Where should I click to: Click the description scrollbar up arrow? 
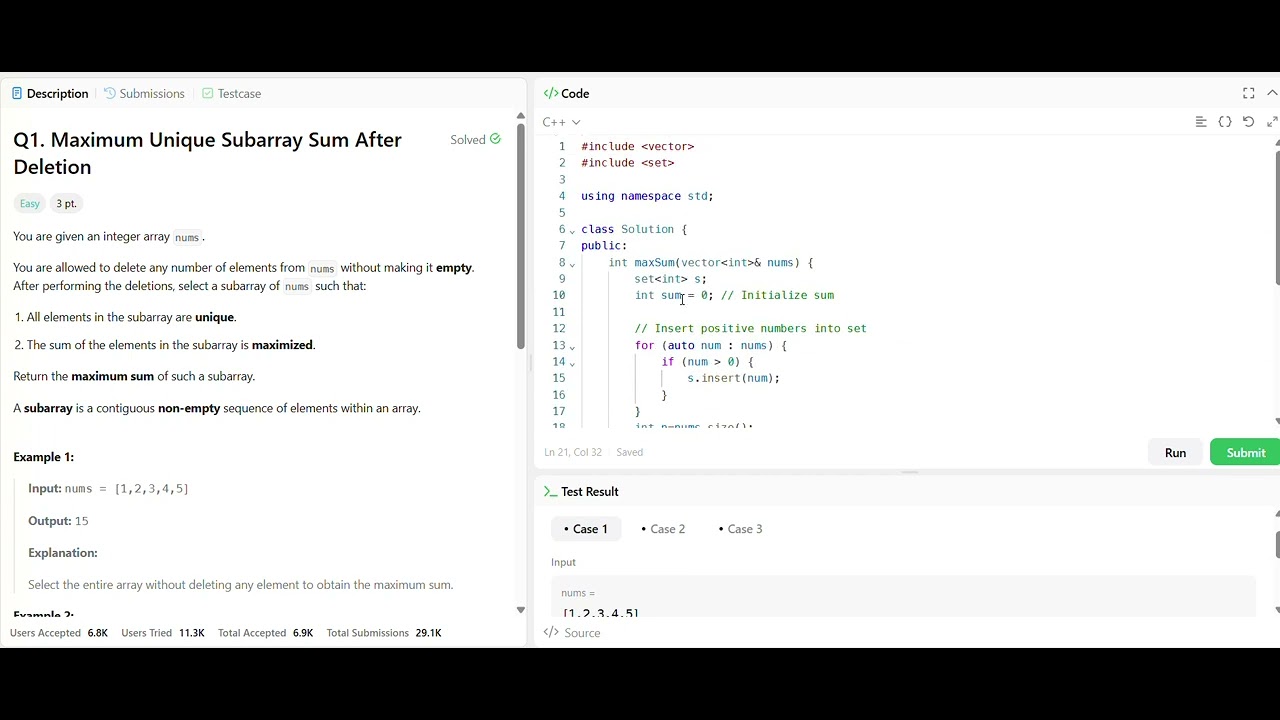520,116
